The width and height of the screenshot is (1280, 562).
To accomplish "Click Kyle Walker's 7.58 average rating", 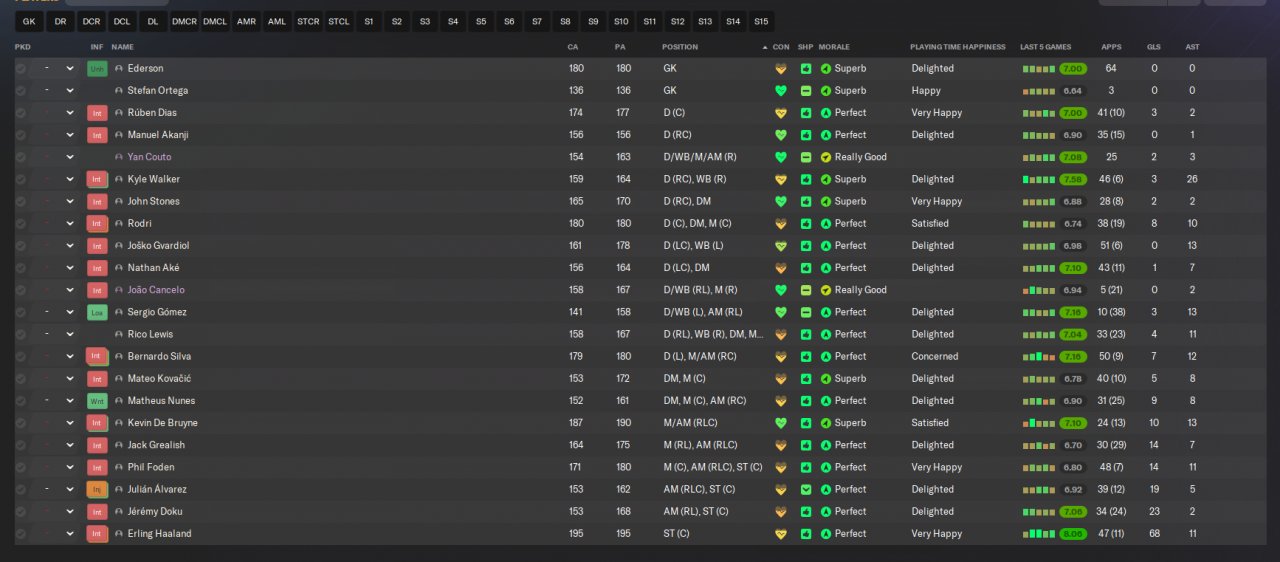I will point(1073,179).
